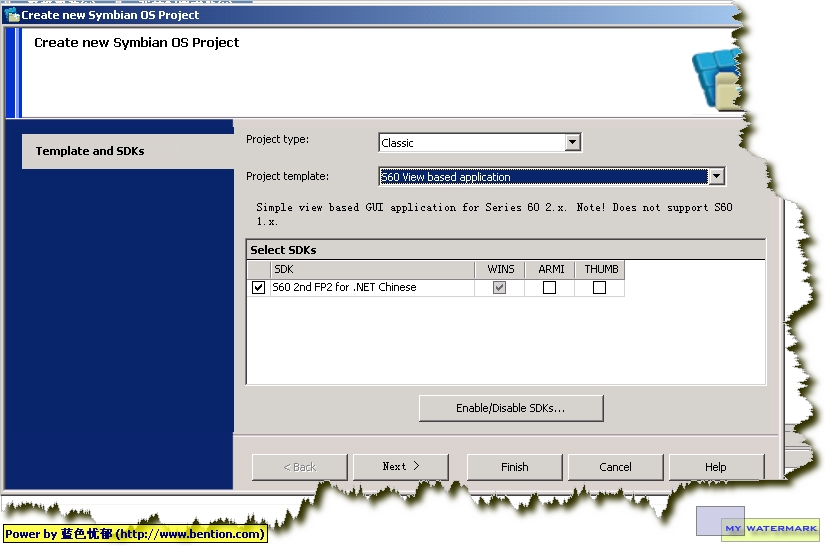The image size is (825, 546).
Task: Click the 'Project template:' label
Action: (x=287, y=176)
